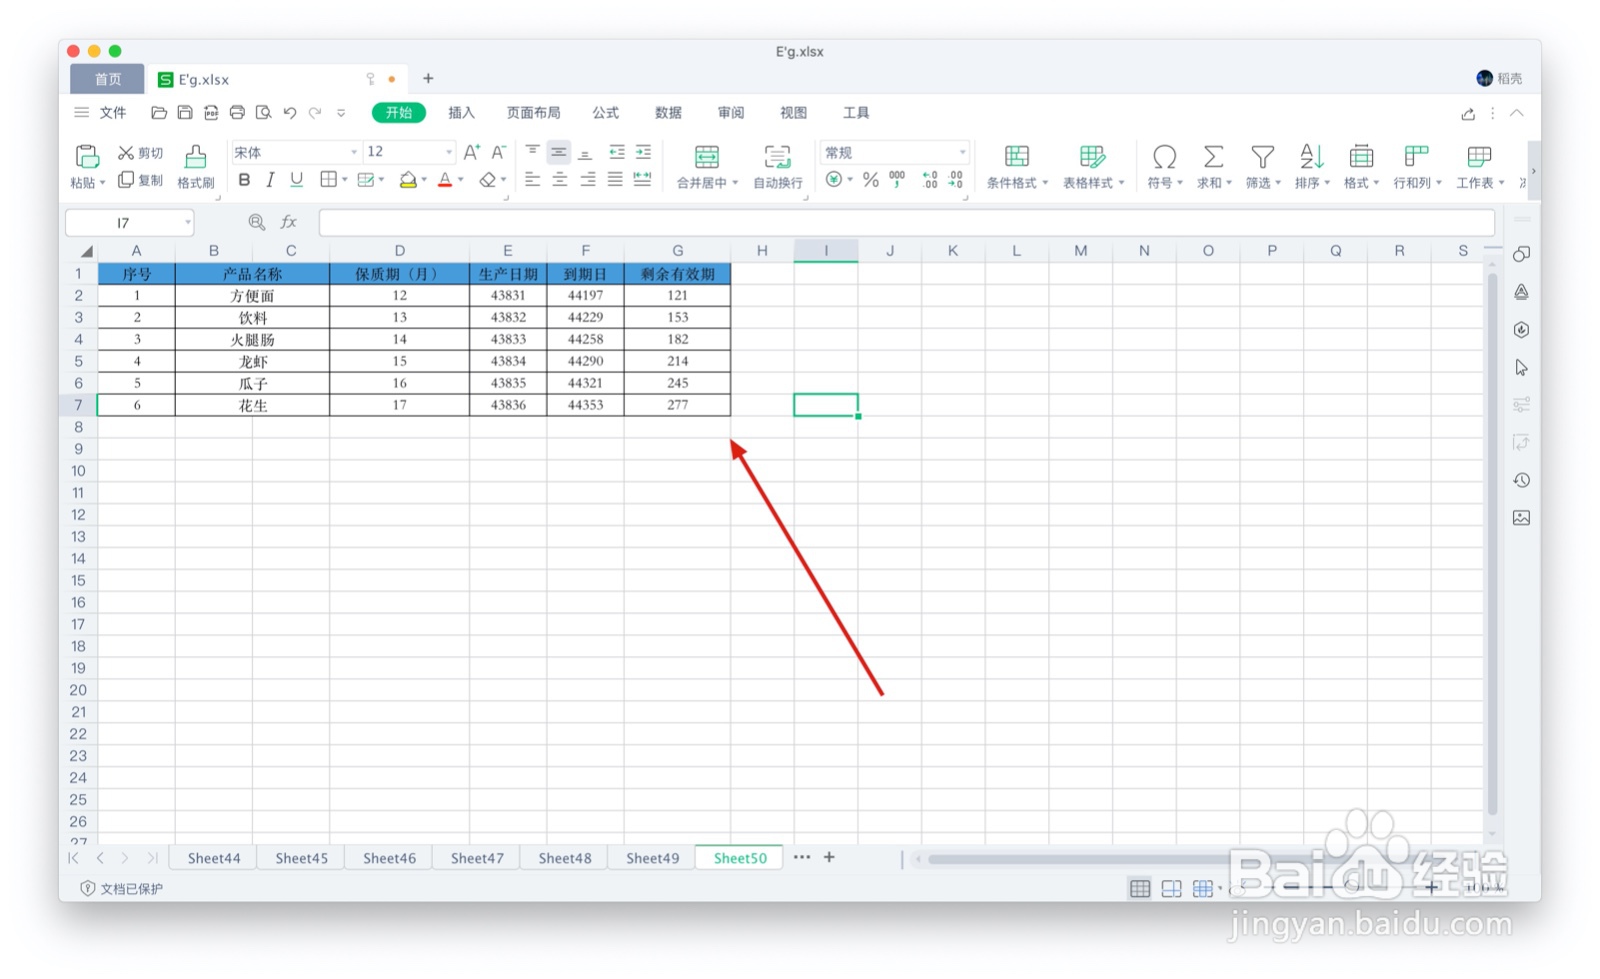Viewport: 1600px width, 979px height.
Task: Click the decrease decimal places icon
Action: (956, 180)
